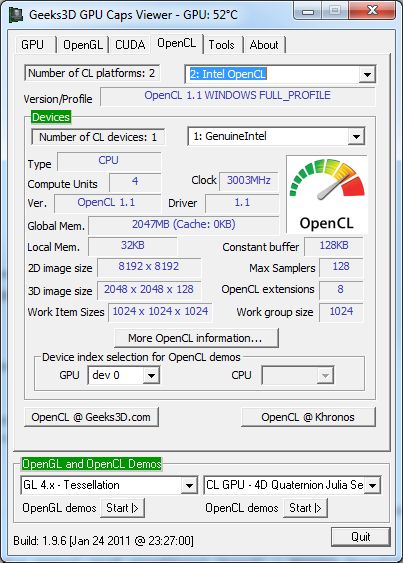Click the 'Number of CL platforms: 2' field
Screen dimensions: 403x563
tap(92, 73)
